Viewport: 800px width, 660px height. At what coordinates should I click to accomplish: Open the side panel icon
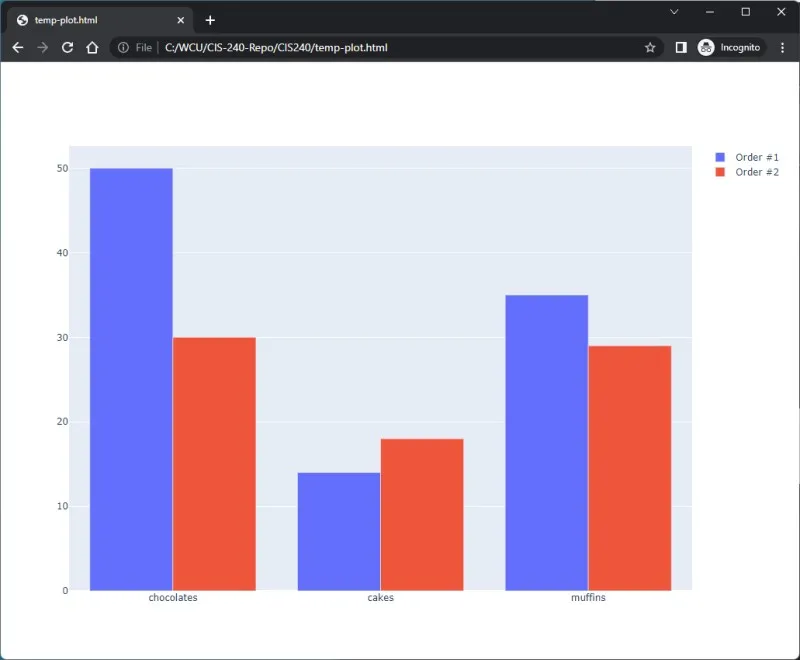point(681,47)
